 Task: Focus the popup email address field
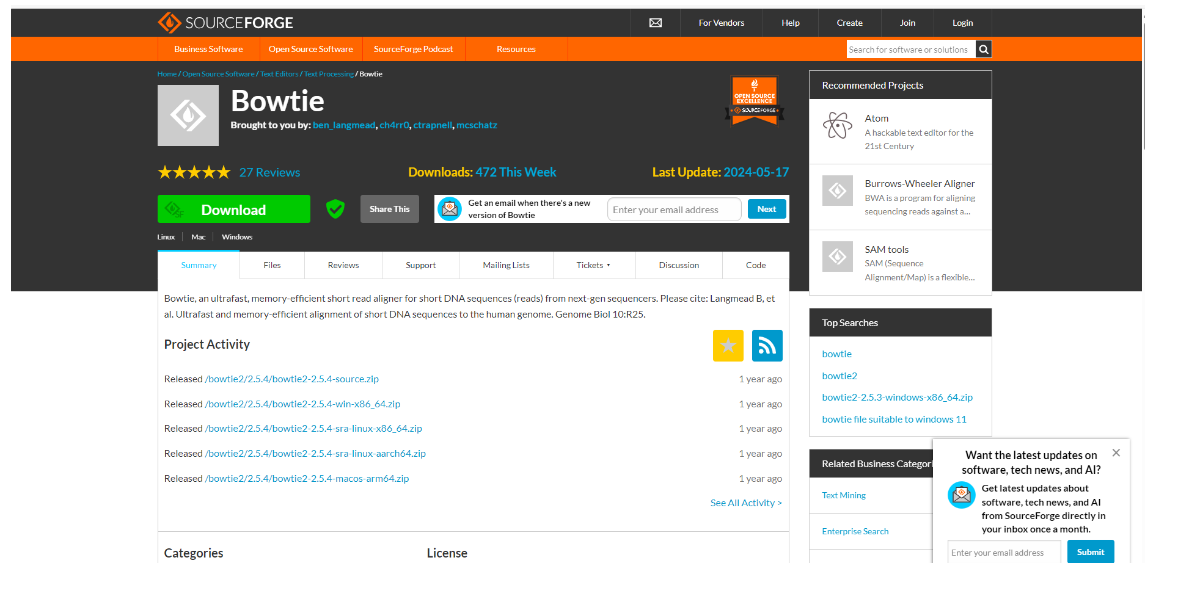(x=1004, y=553)
